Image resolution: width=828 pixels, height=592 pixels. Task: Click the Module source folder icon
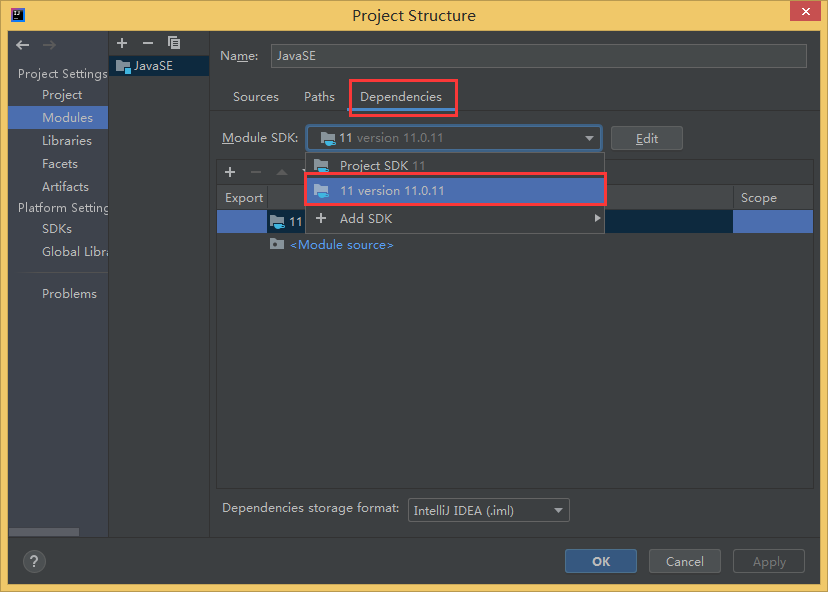click(277, 244)
